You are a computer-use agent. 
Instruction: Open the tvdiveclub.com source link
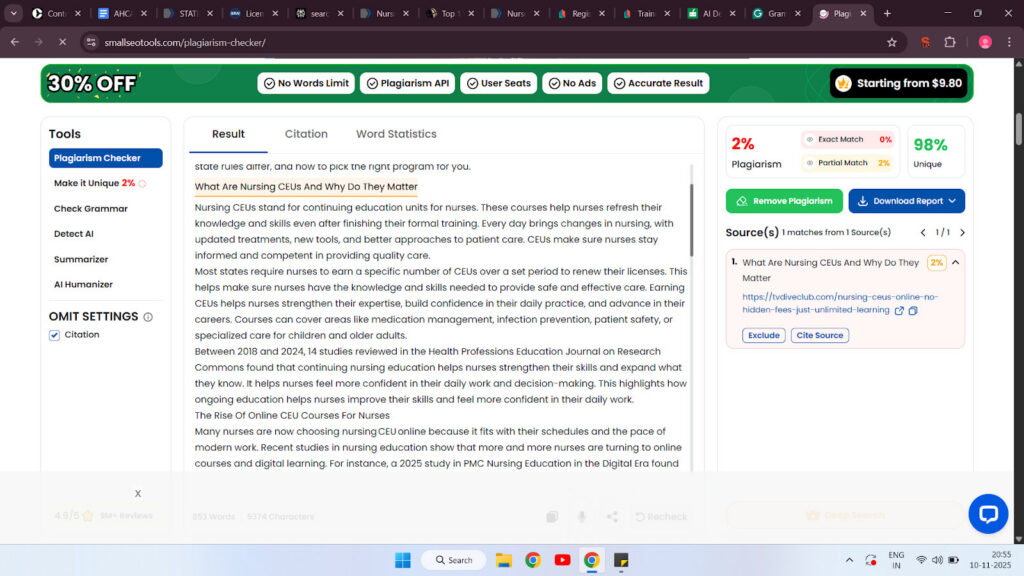click(x=825, y=303)
